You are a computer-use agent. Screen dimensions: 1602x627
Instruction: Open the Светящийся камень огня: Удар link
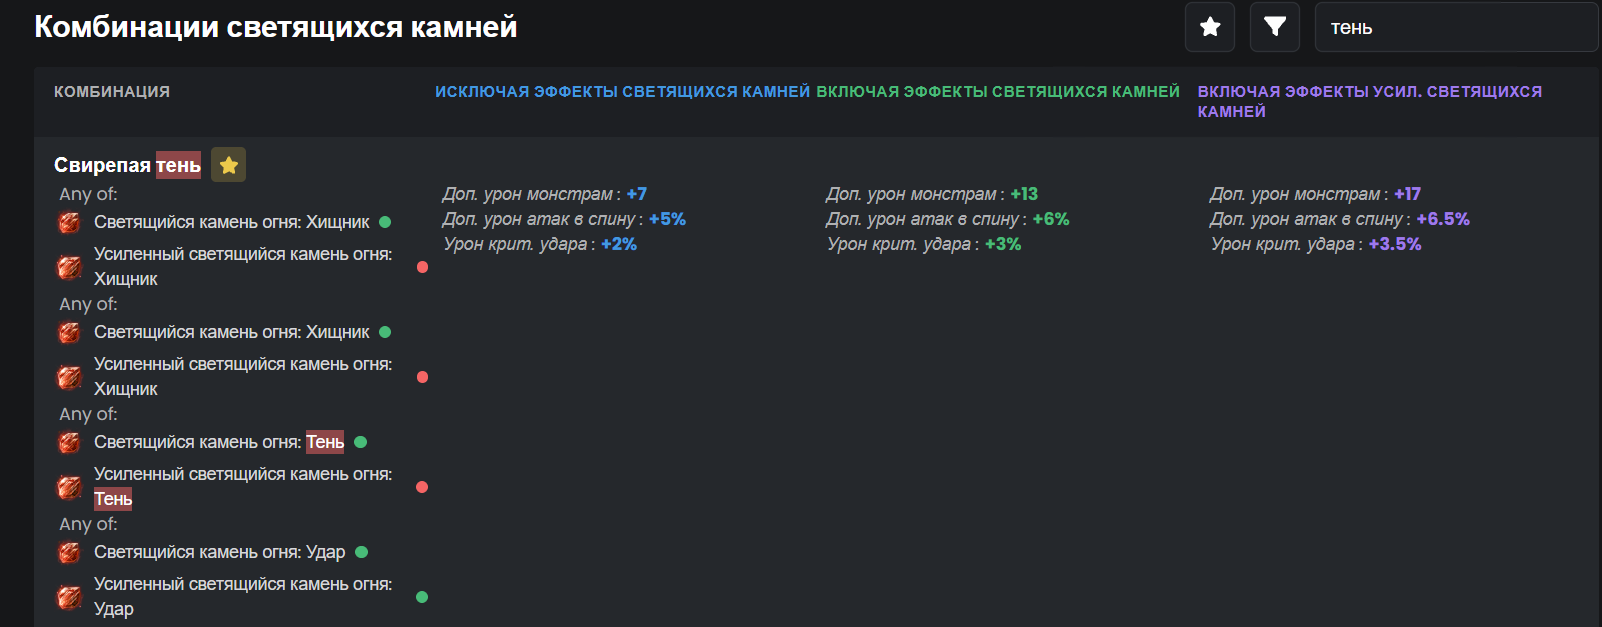point(219,552)
